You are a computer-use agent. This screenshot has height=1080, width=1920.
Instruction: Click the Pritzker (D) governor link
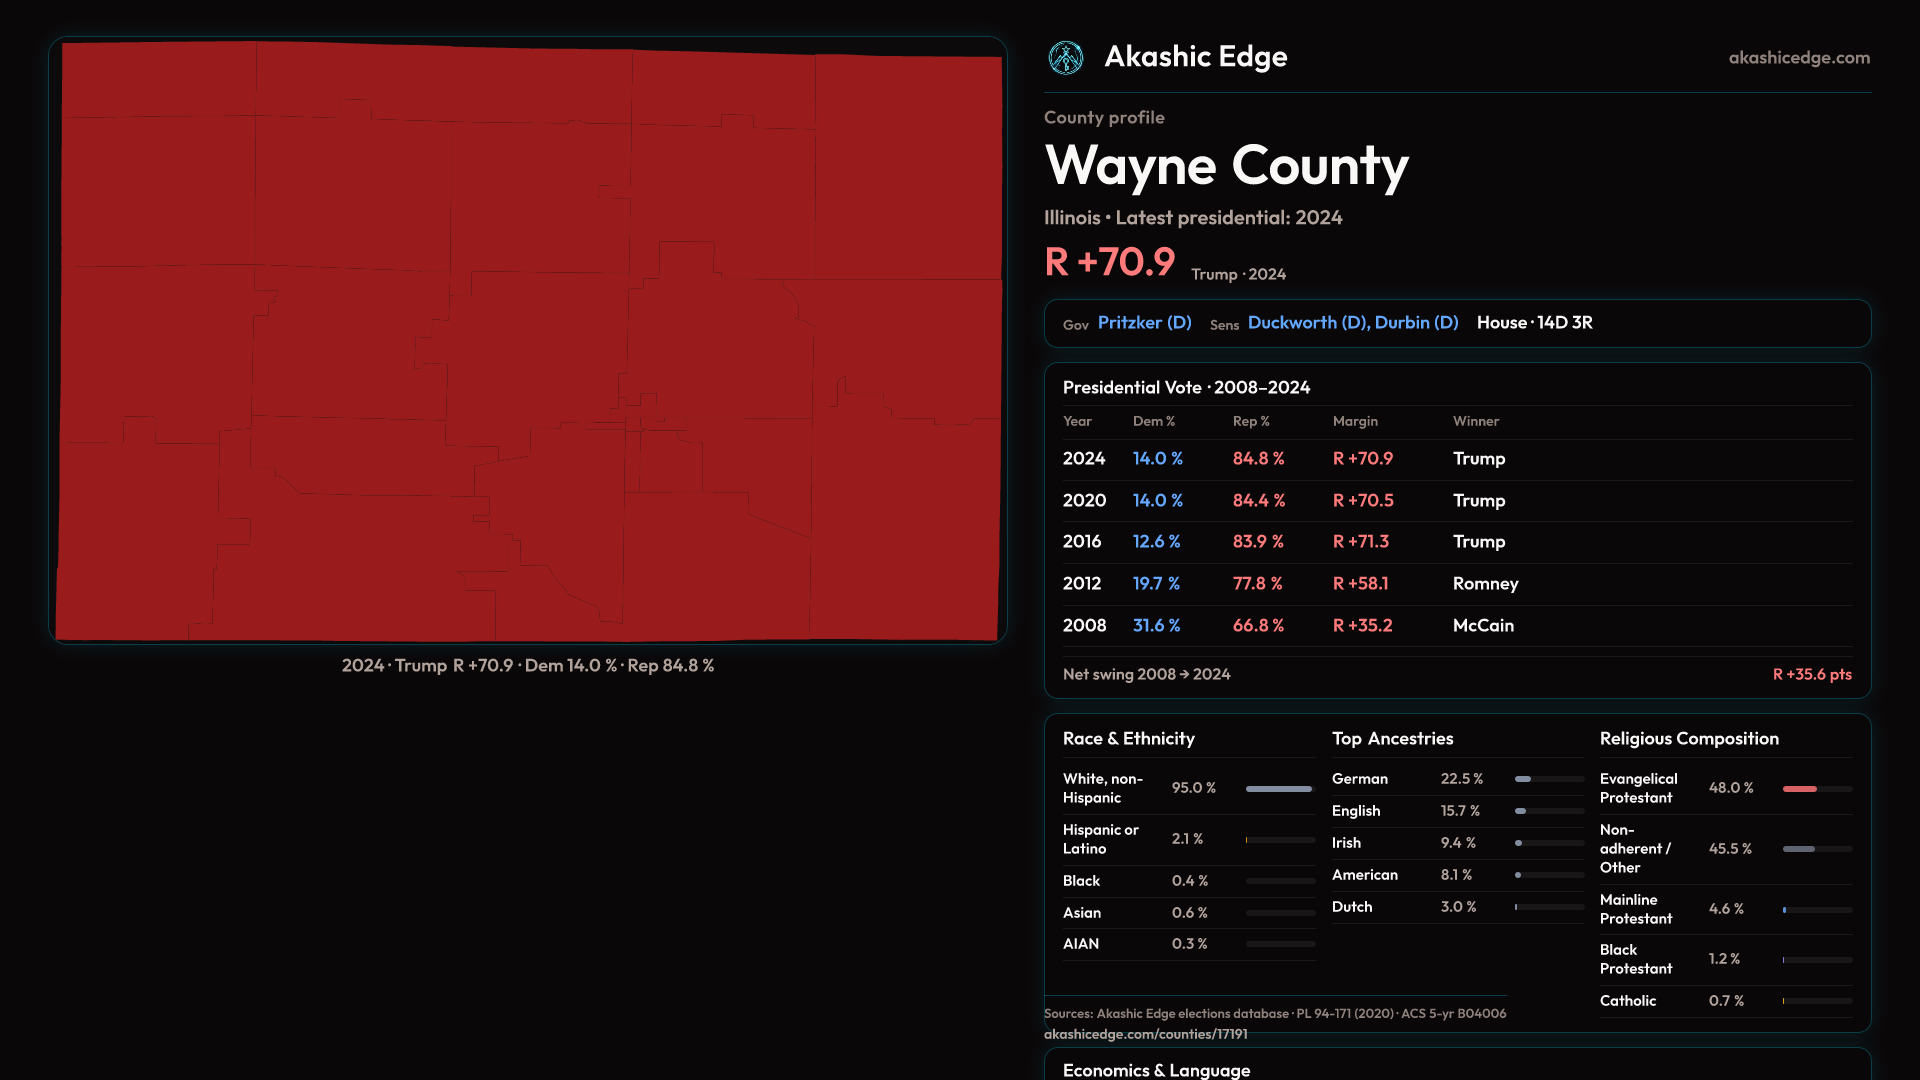1144,323
